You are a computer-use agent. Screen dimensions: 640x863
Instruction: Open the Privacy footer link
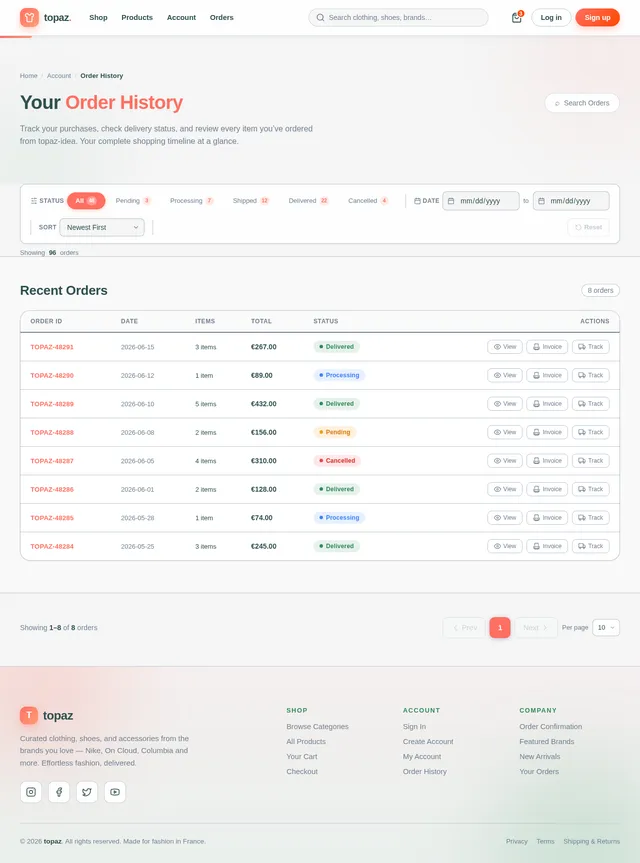(x=517, y=842)
